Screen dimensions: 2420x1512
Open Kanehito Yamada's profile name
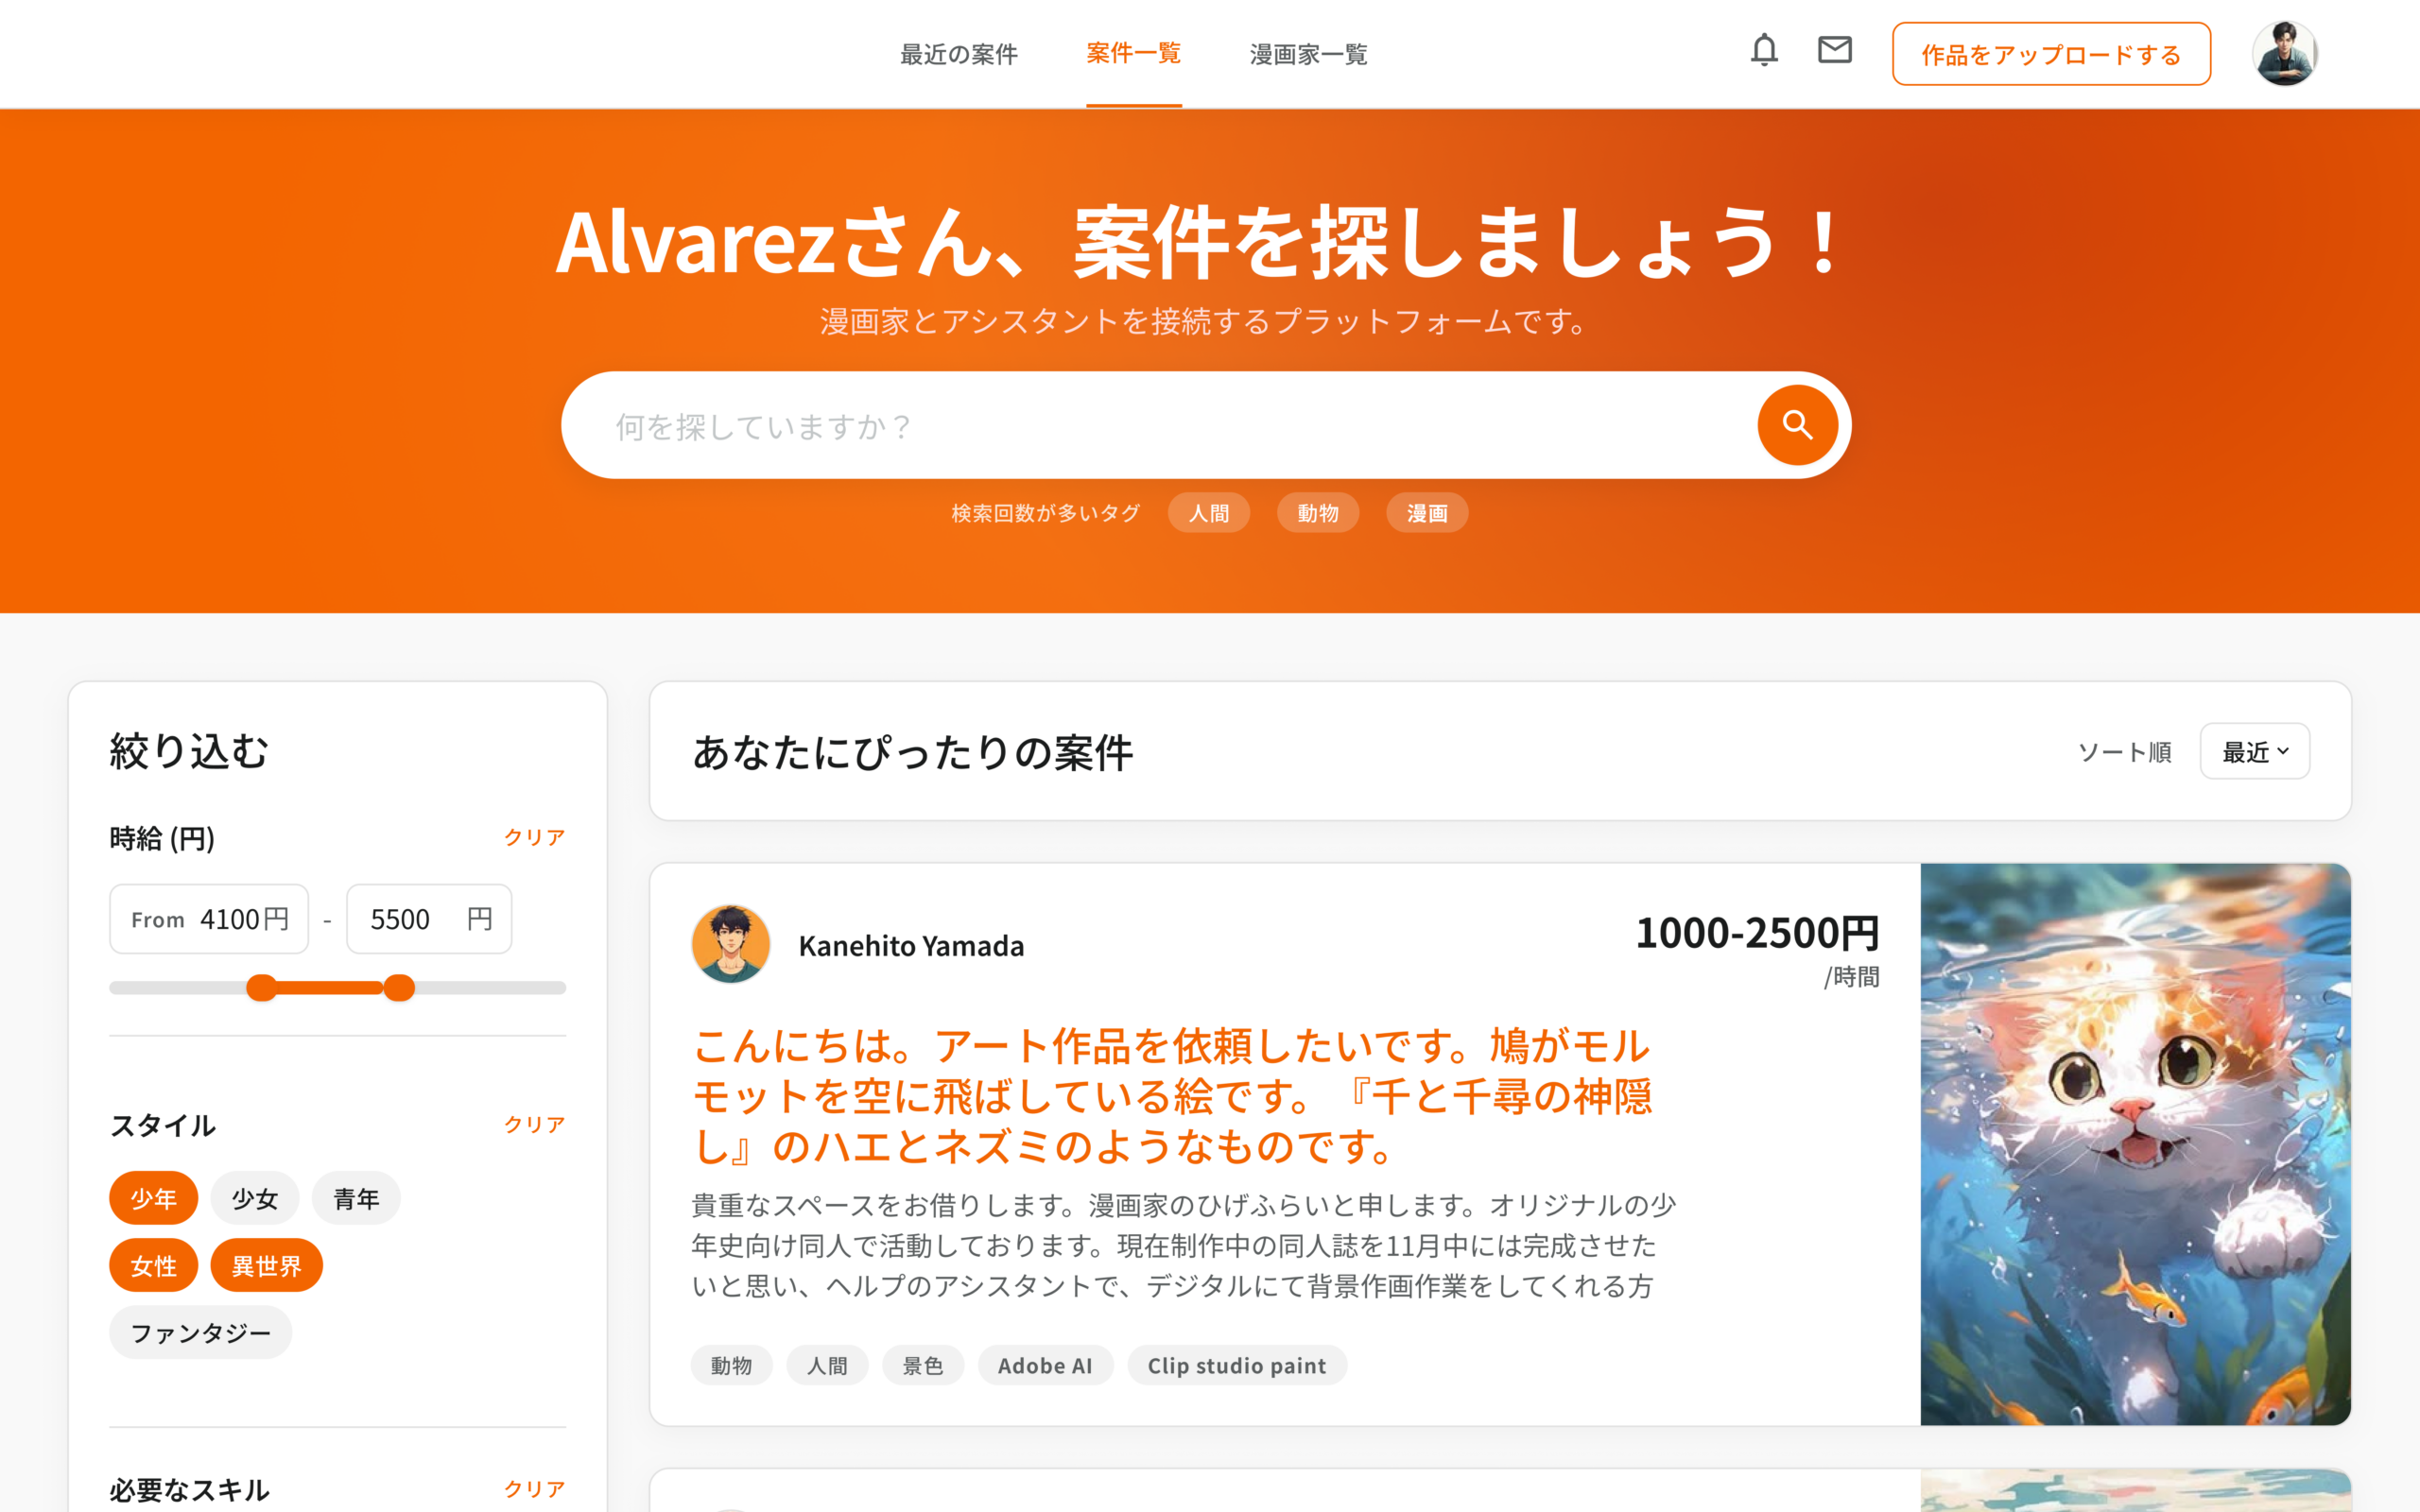pyautogui.click(x=911, y=946)
